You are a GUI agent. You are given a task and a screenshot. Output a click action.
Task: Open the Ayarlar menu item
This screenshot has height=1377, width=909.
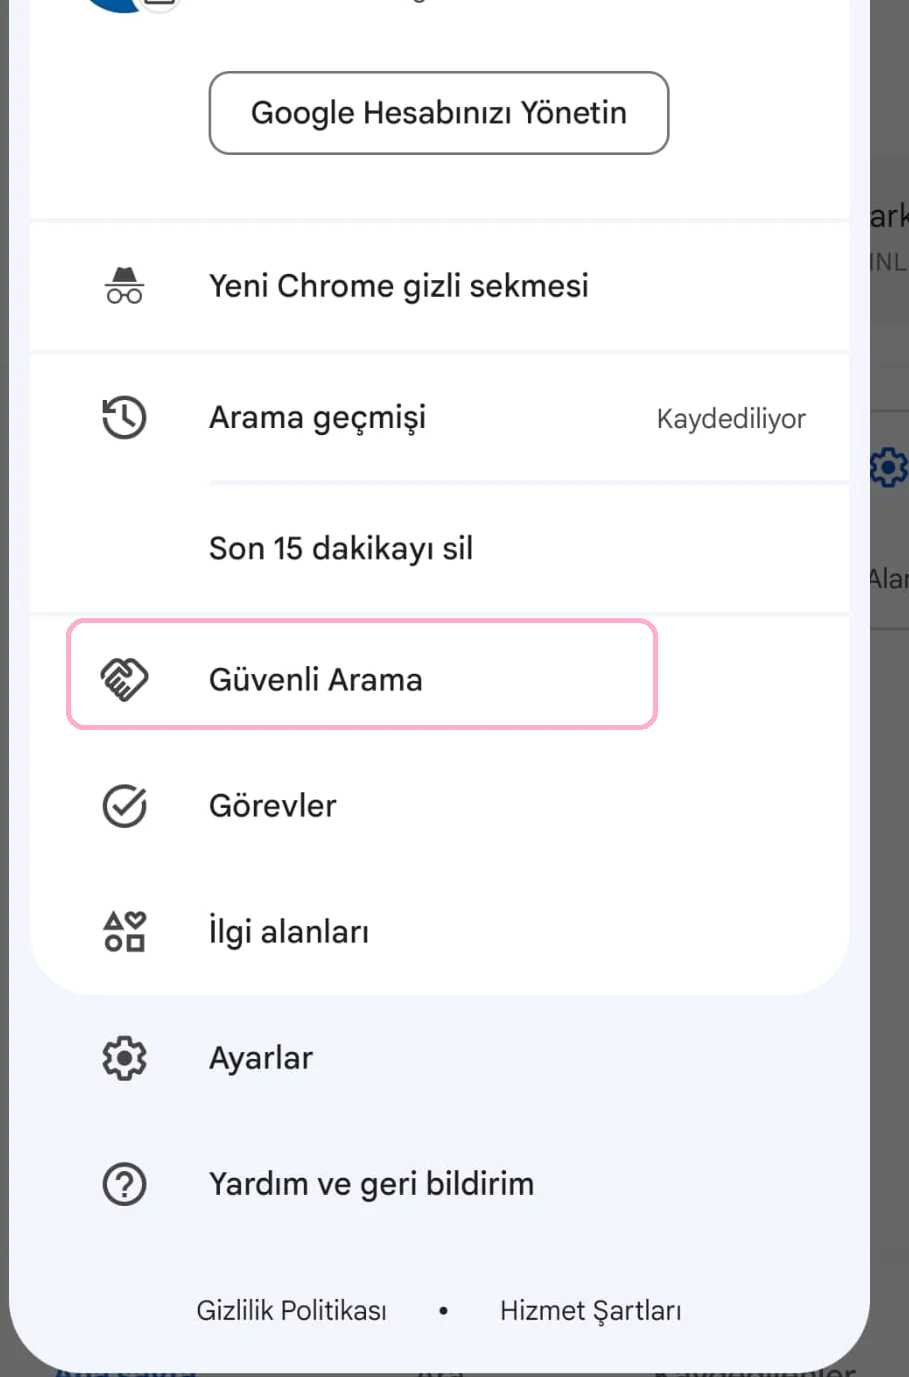click(260, 1057)
